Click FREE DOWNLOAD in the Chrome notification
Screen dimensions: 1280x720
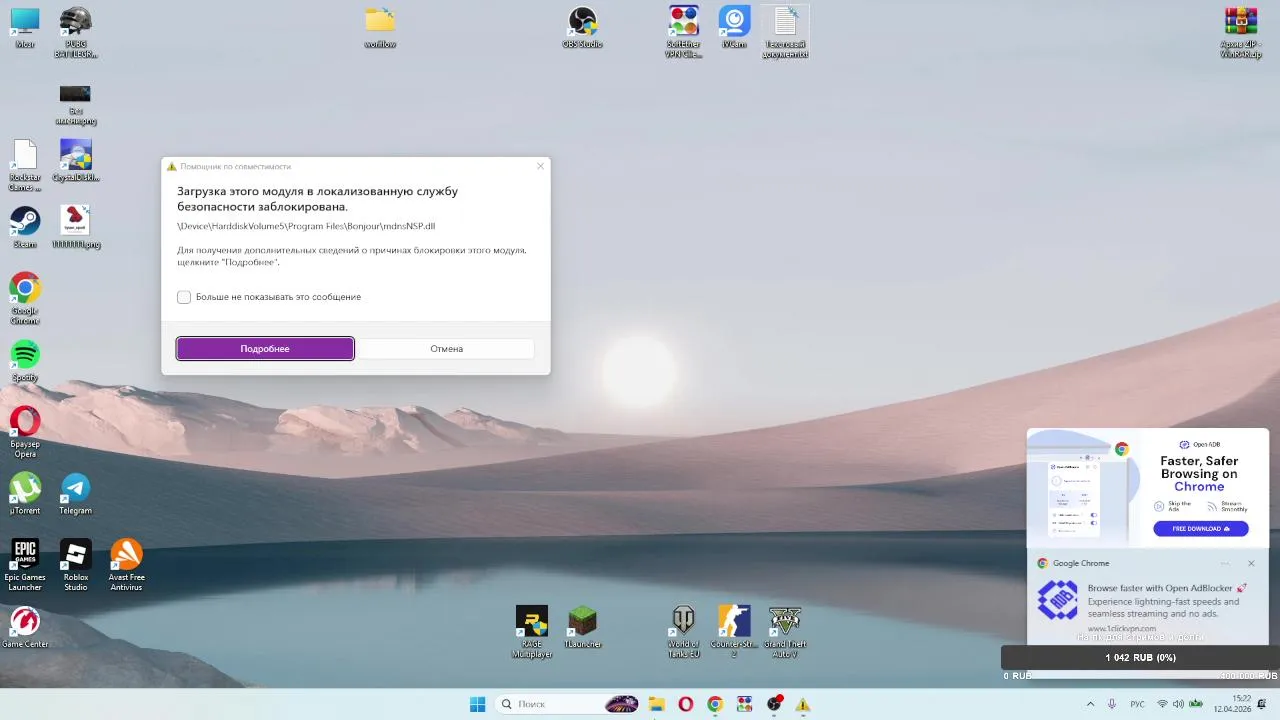tap(1201, 528)
